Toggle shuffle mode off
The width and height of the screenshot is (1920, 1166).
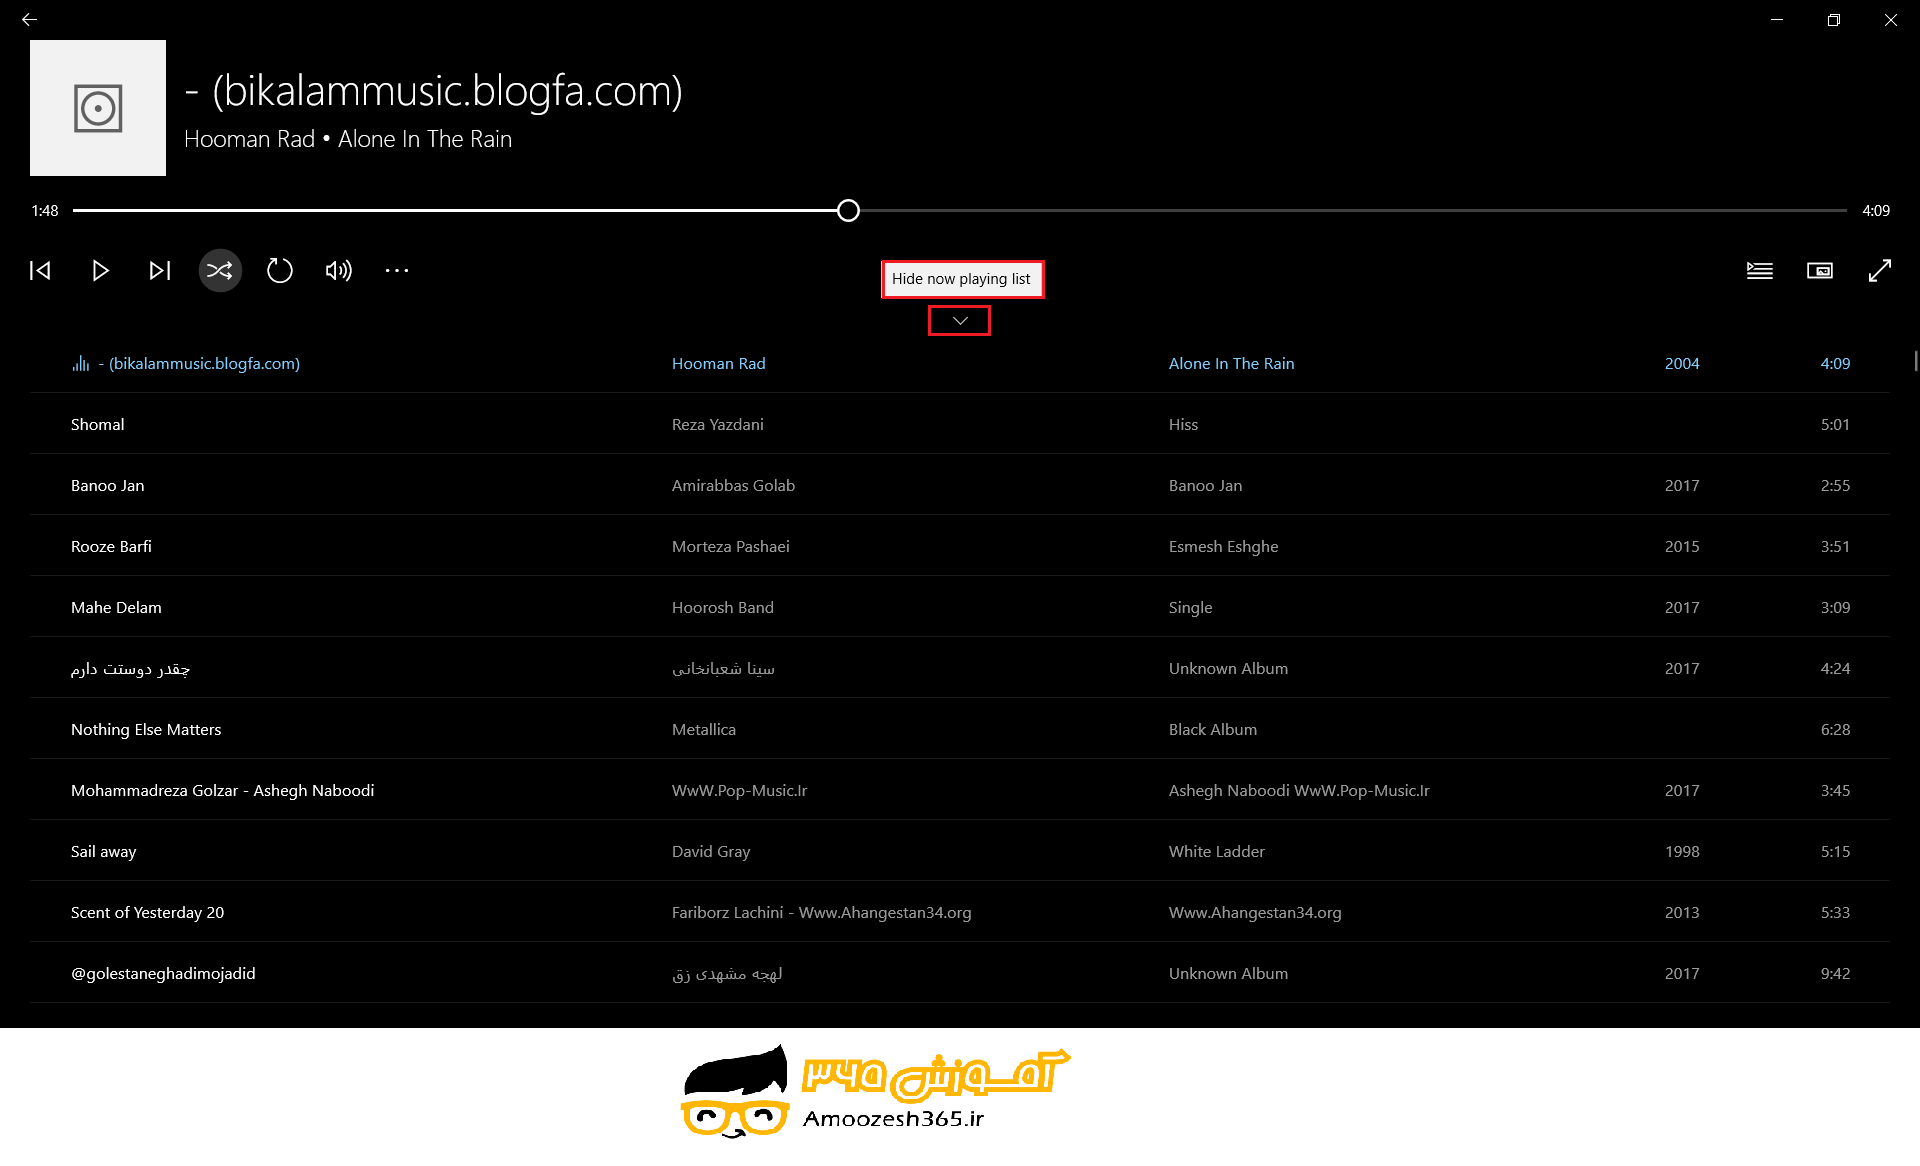pyautogui.click(x=220, y=271)
